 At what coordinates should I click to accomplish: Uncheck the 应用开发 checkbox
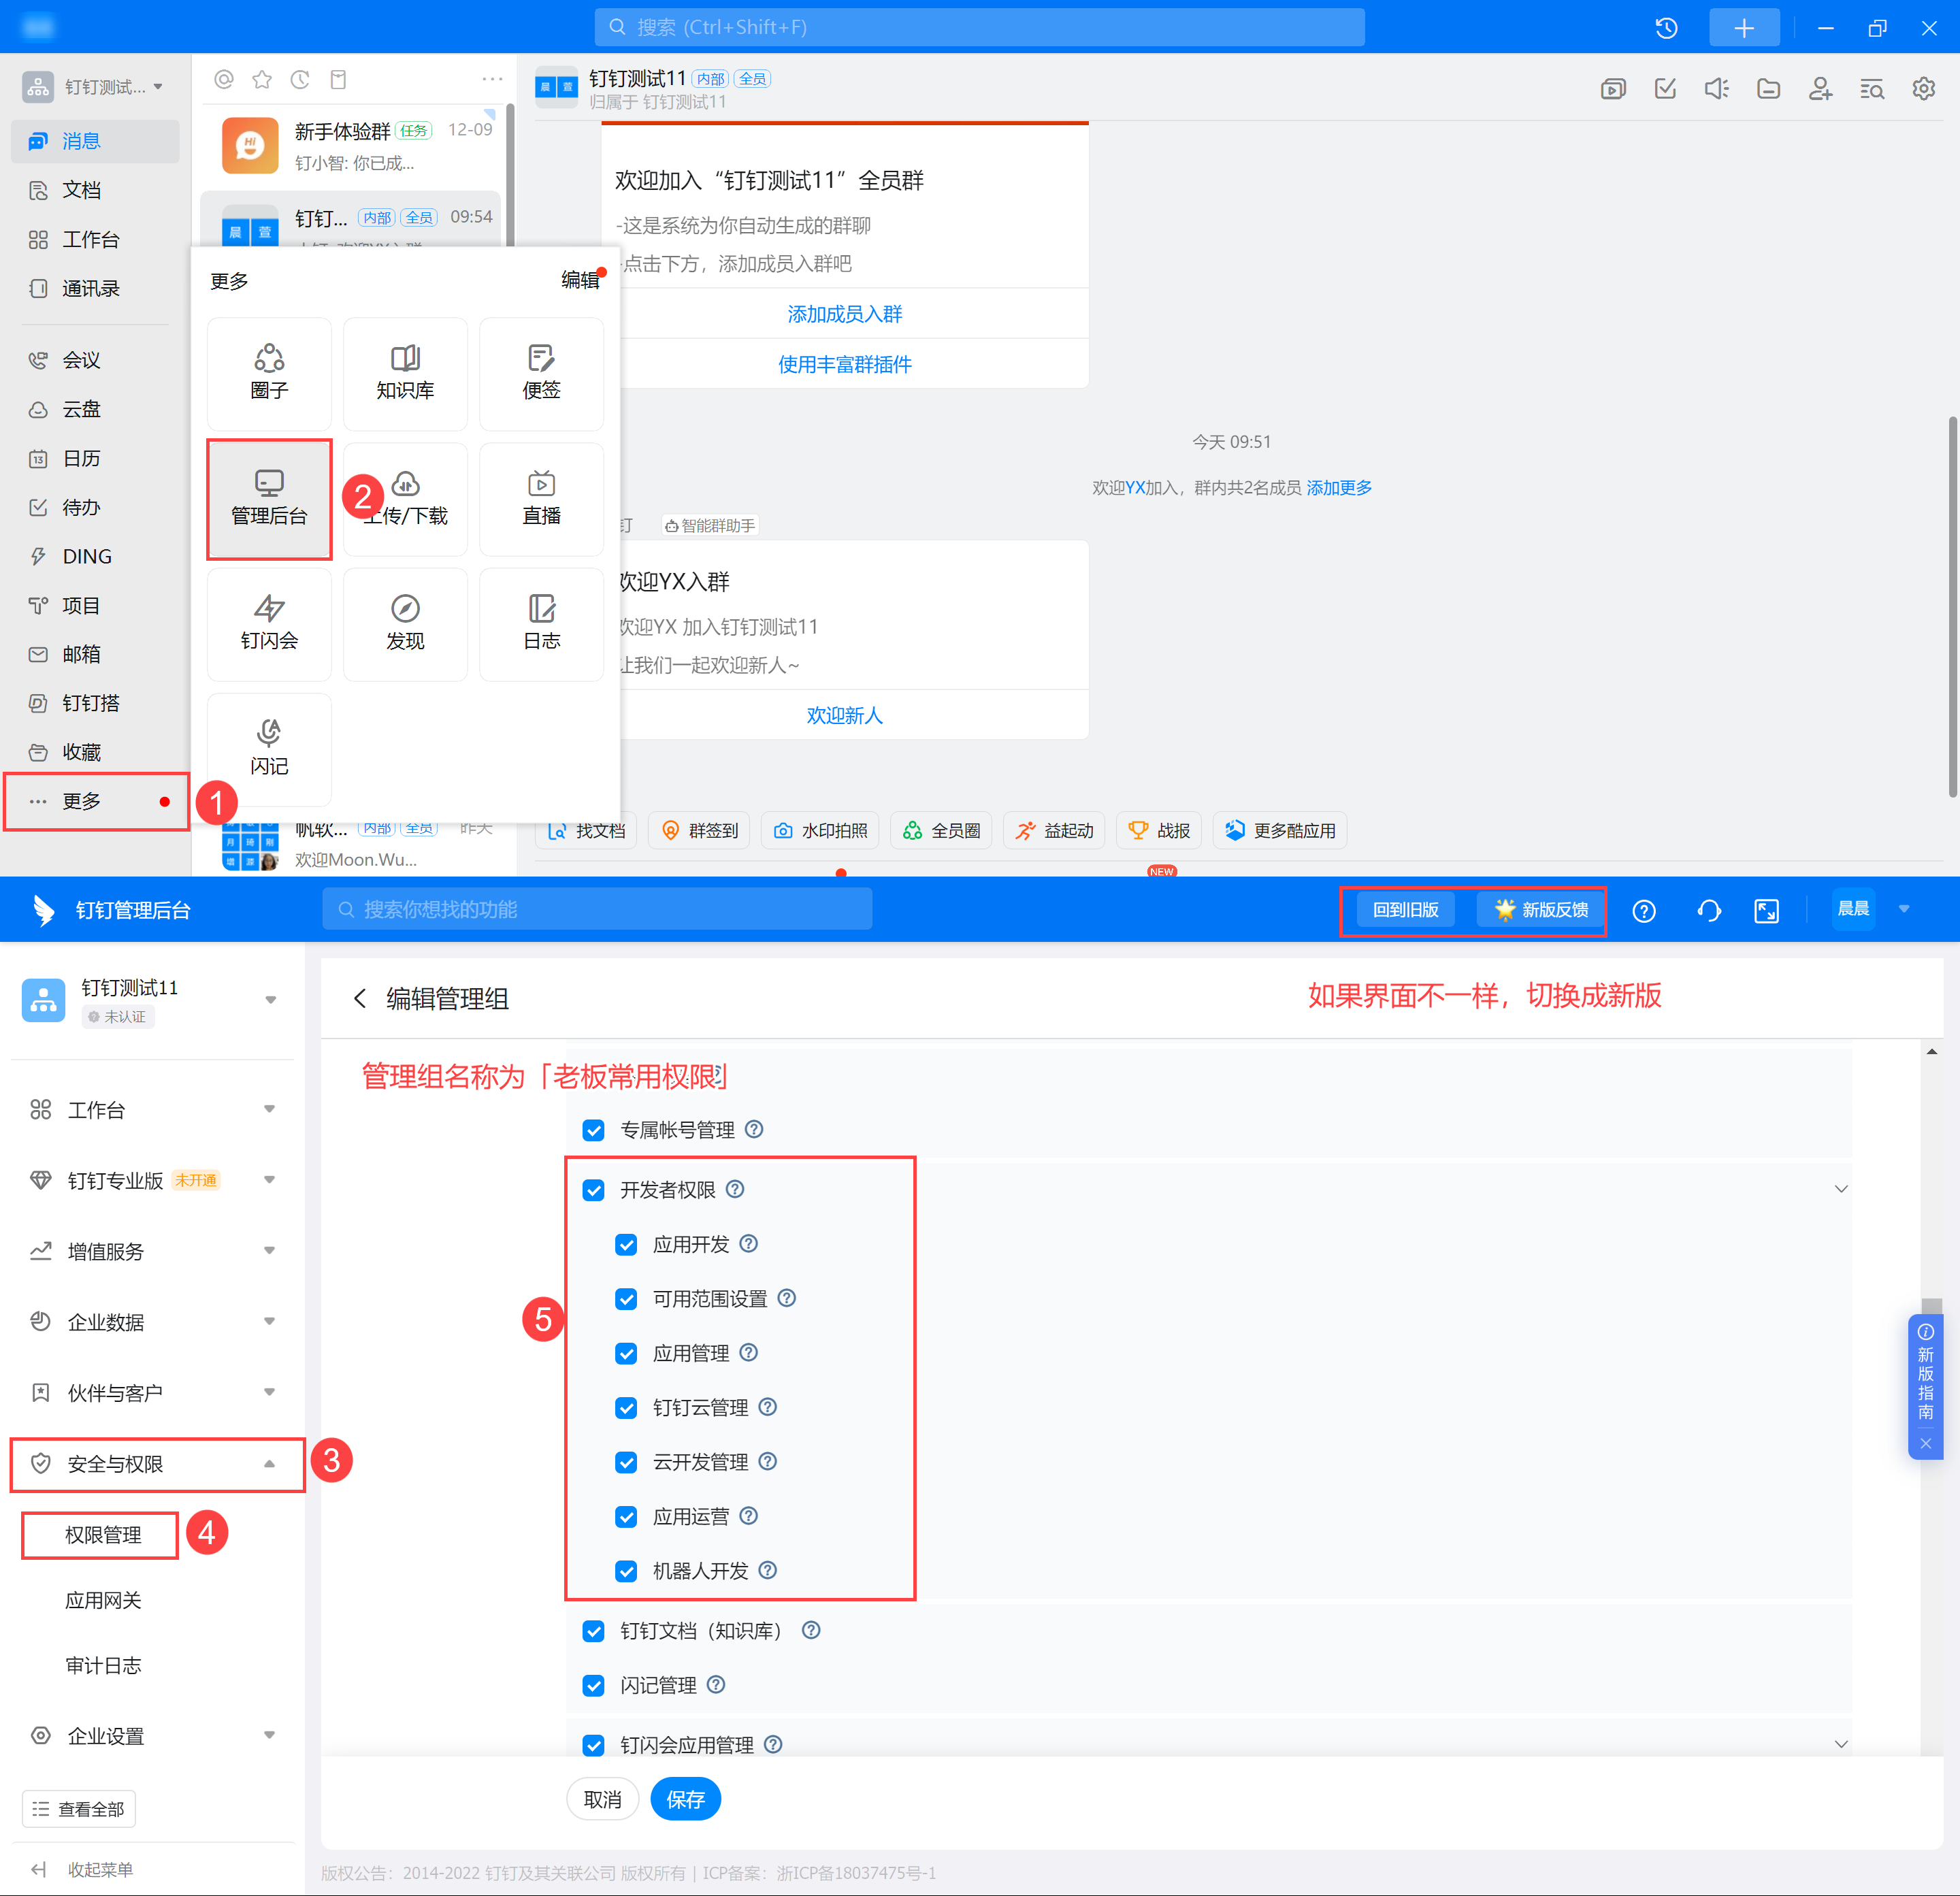click(626, 1244)
